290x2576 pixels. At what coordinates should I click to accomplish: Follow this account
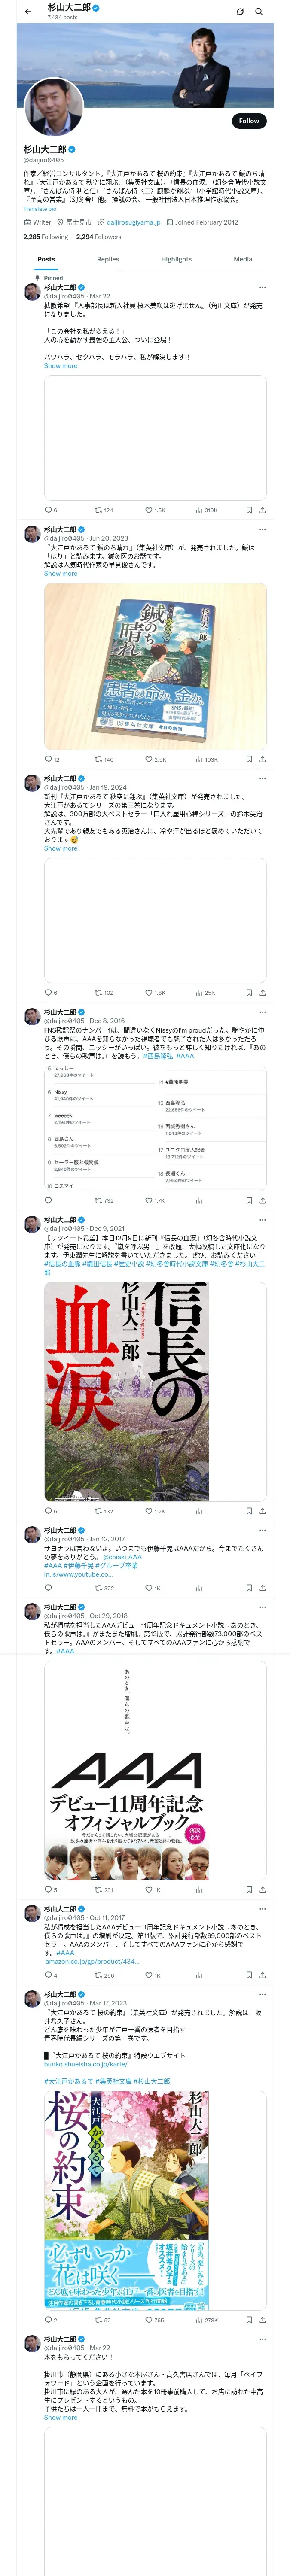click(x=248, y=121)
